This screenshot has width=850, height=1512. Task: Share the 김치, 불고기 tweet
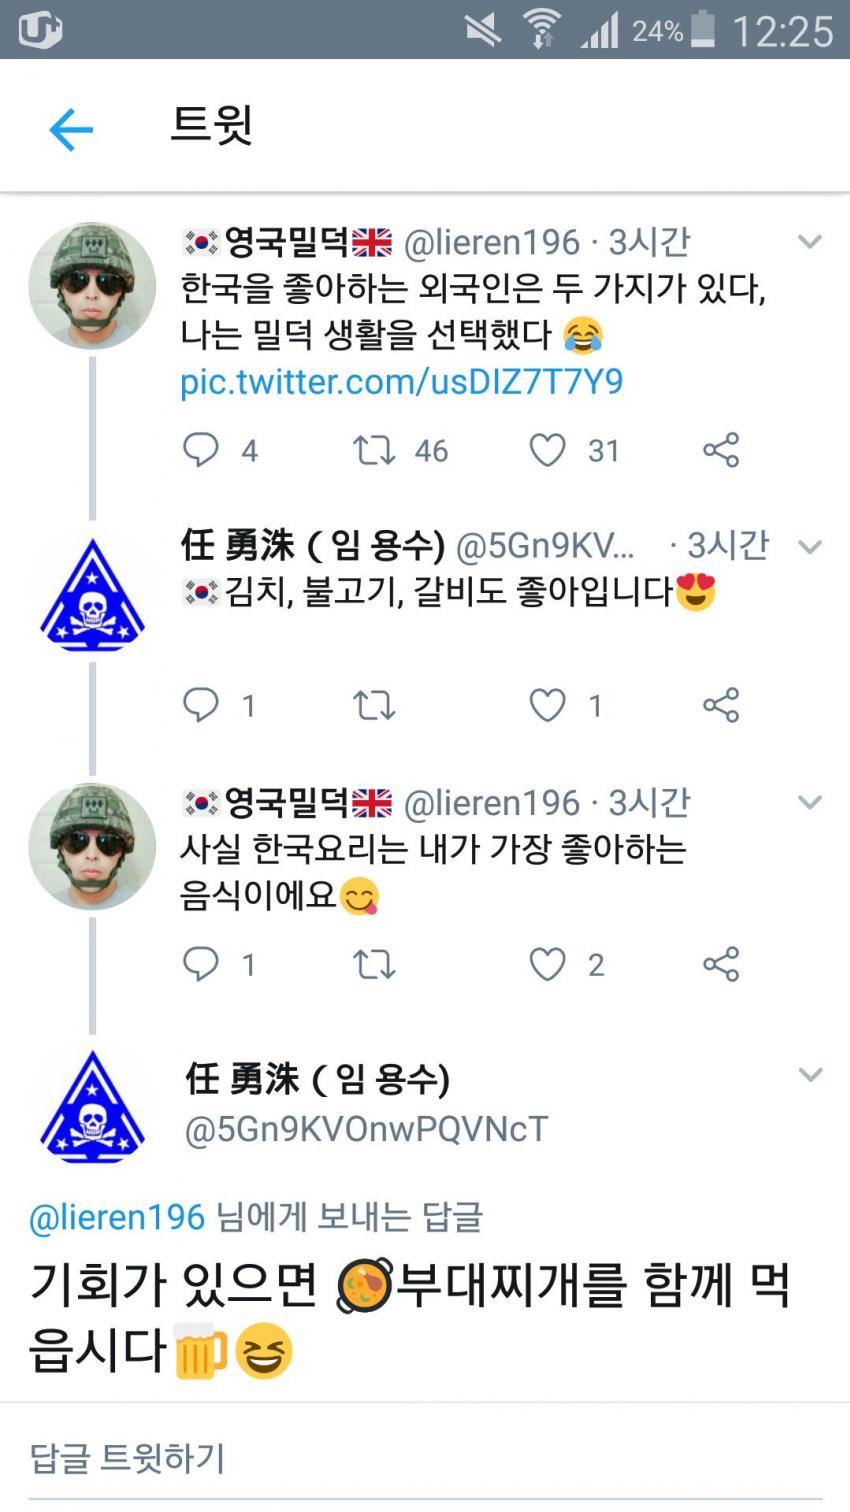[x=721, y=706]
